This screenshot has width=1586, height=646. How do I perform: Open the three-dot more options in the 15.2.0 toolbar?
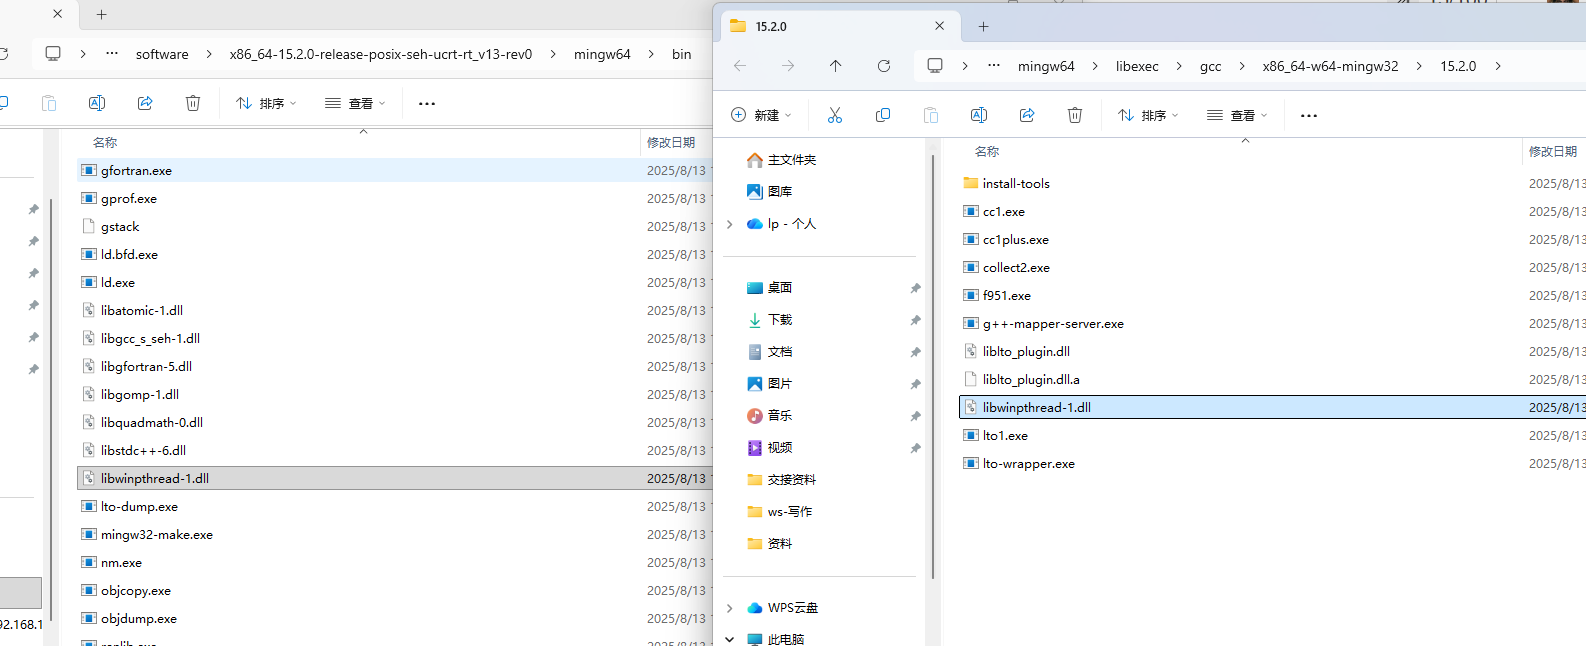[x=1309, y=115]
